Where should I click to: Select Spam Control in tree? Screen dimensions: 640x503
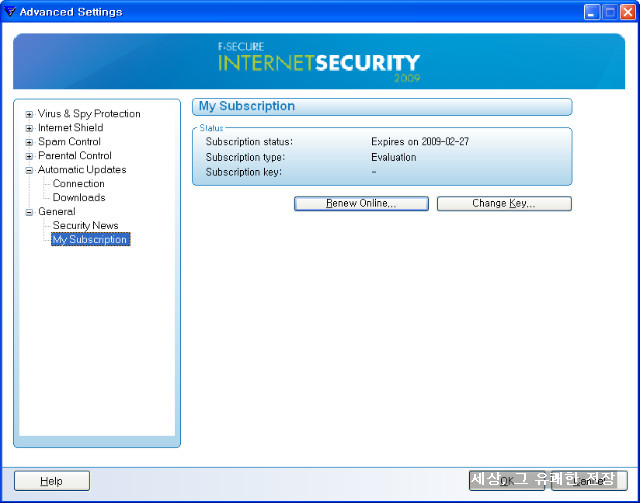coord(69,142)
